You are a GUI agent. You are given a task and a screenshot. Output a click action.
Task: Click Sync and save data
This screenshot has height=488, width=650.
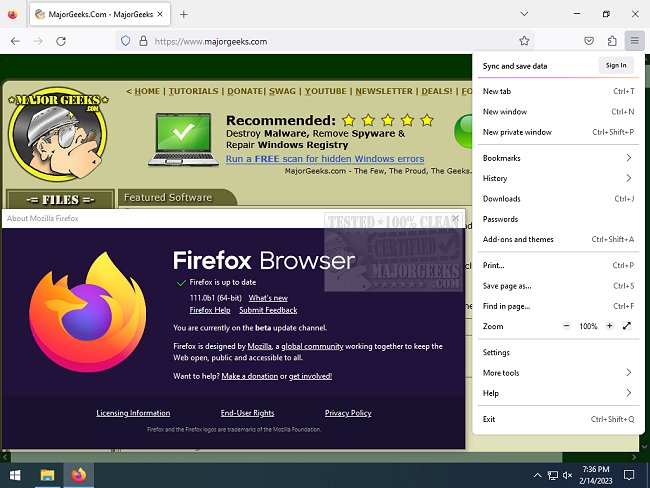click(x=515, y=66)
